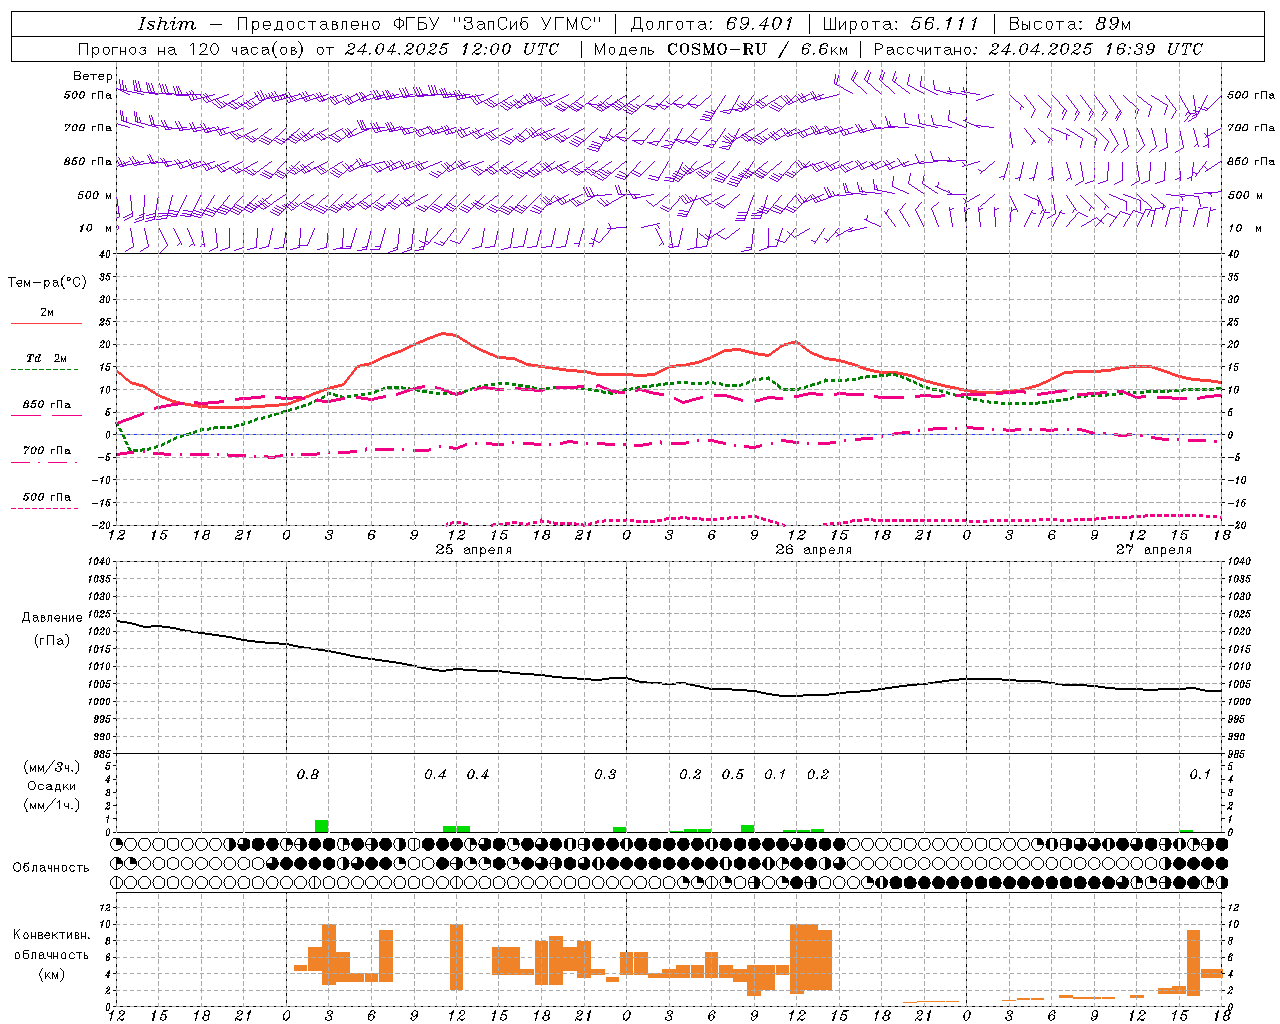Click the "(мм/1ч.)" unit label
1280x1024 pixels.
51,805
